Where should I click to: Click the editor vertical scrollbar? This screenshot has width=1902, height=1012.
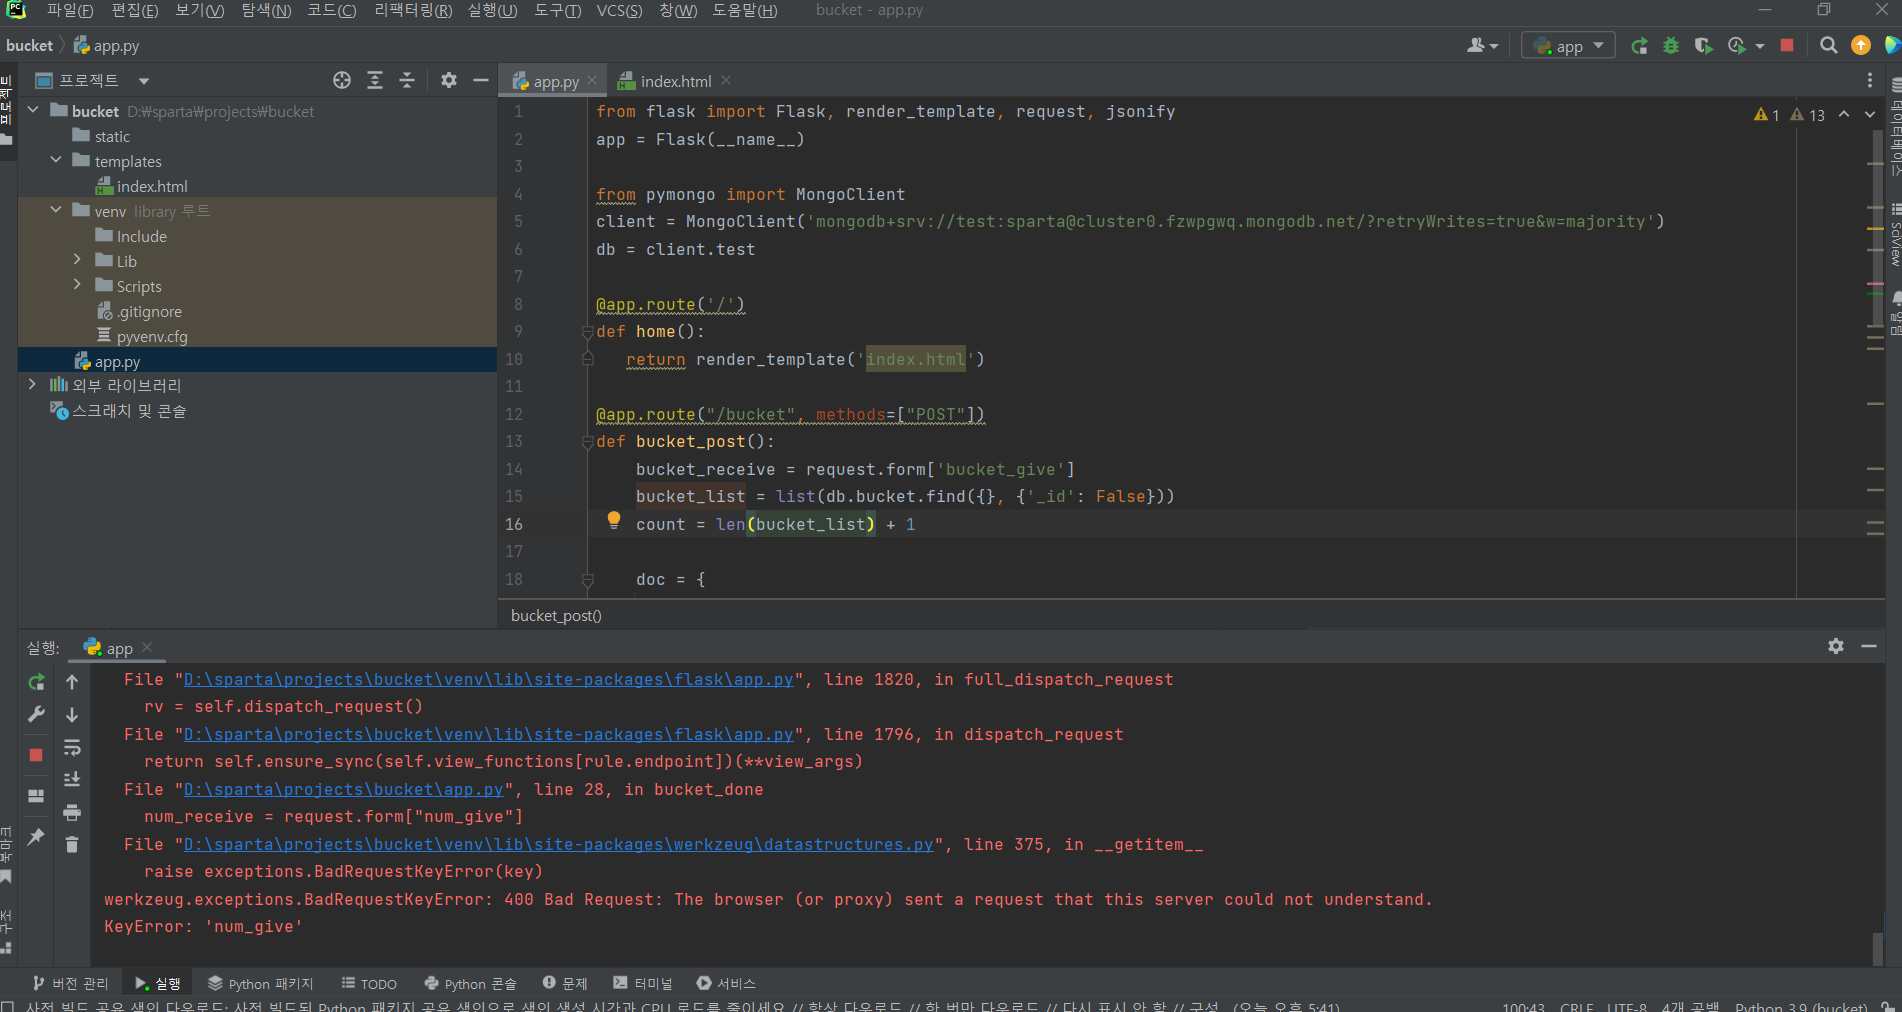pyautogui.click(x=1876, y=230)
